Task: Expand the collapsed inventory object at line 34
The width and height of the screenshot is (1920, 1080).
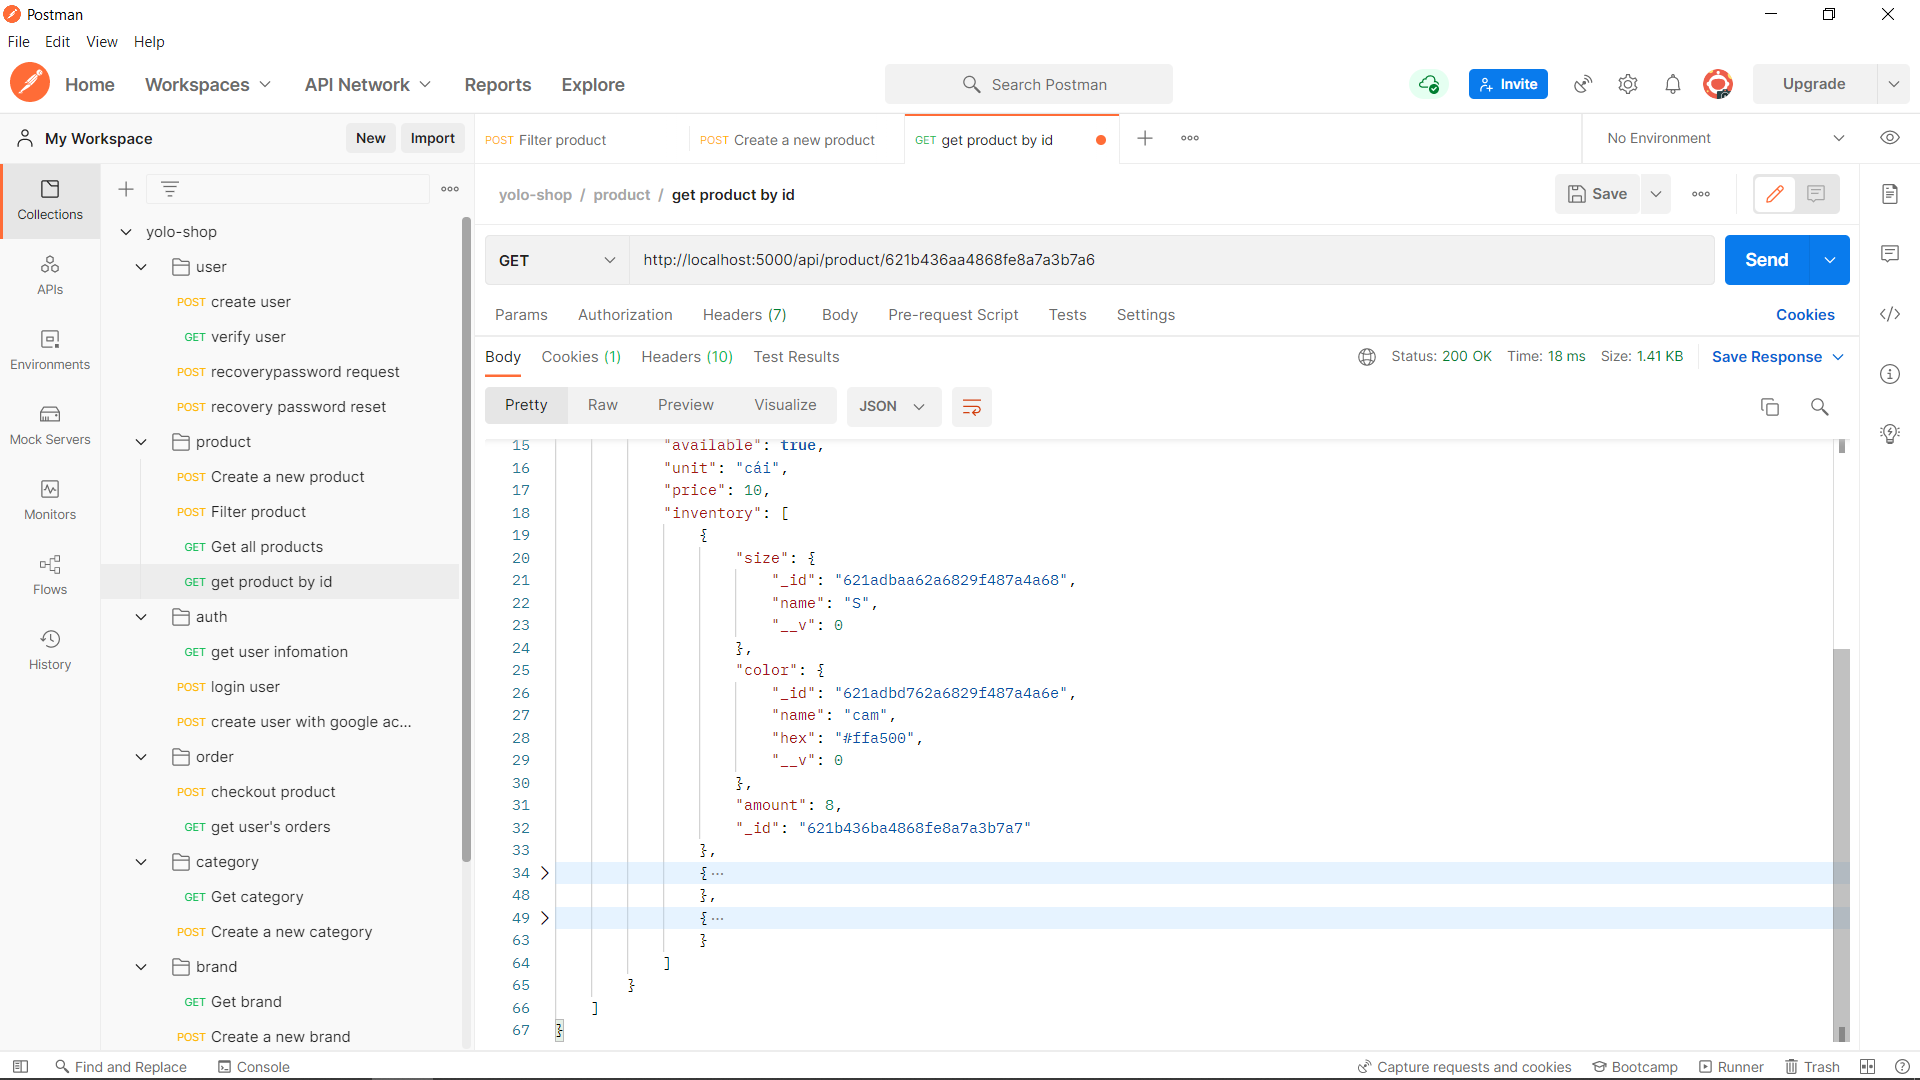Action: coord(545,873)
